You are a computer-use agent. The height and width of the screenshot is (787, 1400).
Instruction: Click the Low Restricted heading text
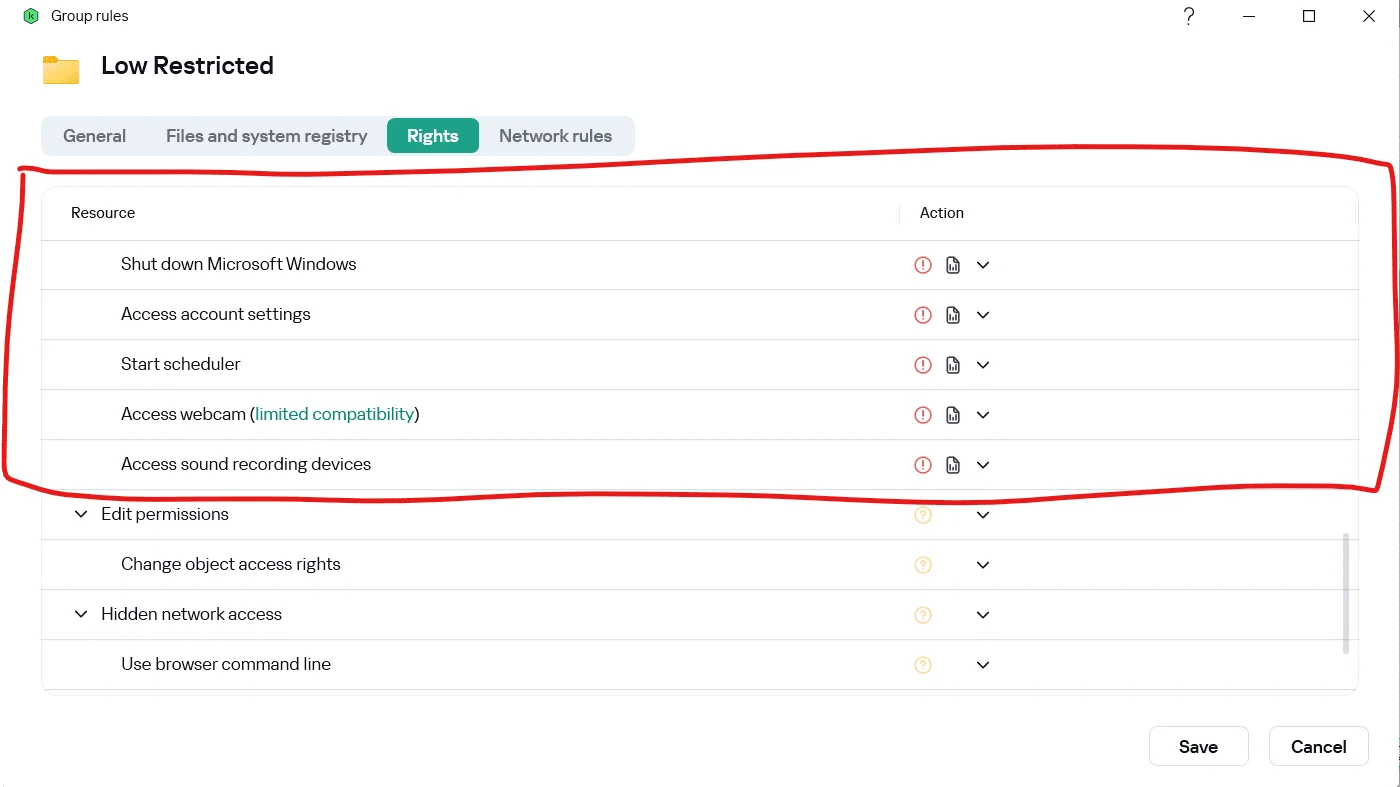pyautogui.click(x=188, y=66)
